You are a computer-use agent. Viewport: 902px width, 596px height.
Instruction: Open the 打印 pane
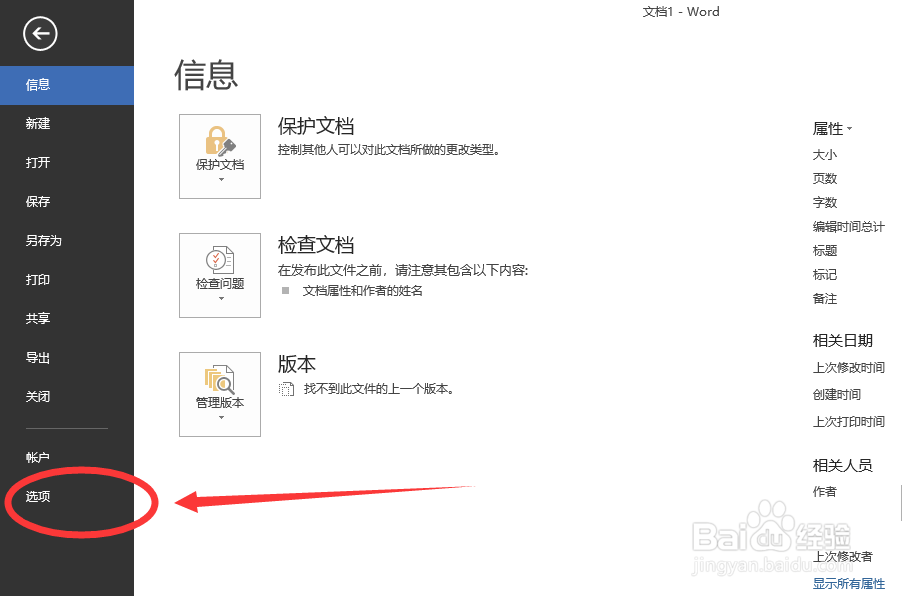39,279
